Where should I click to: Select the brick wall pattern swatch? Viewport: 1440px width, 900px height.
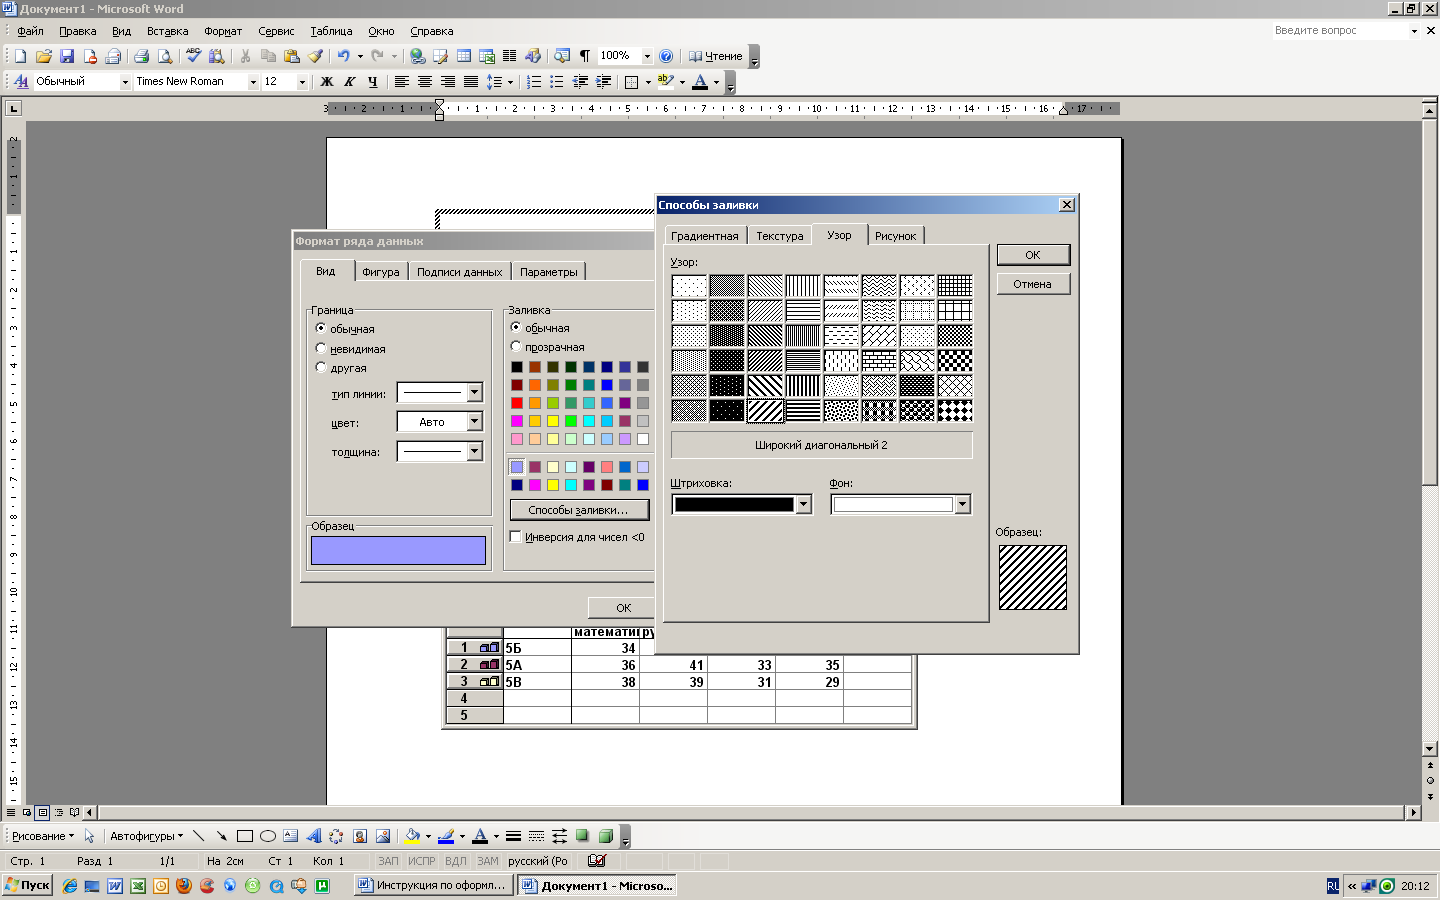click(x=879, y=361)
